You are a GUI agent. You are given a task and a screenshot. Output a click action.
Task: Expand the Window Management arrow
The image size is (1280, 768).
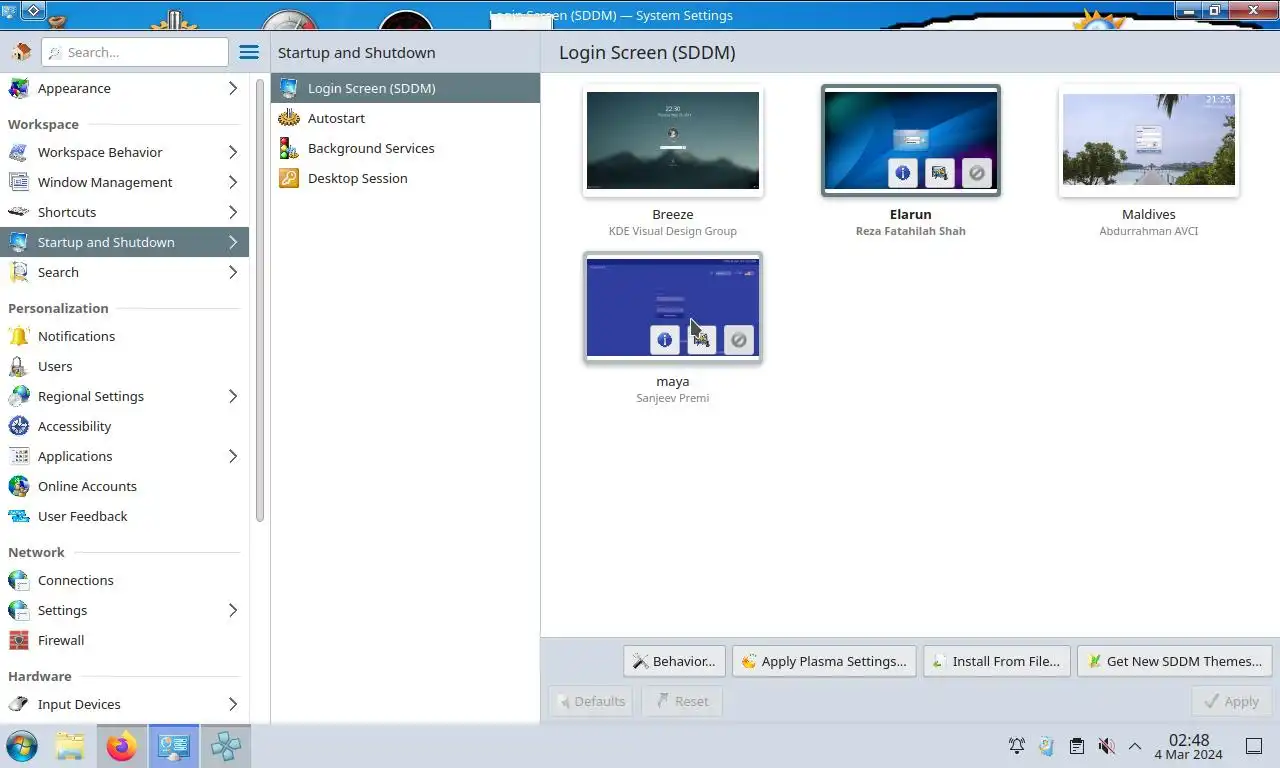(x=233, y=182)
